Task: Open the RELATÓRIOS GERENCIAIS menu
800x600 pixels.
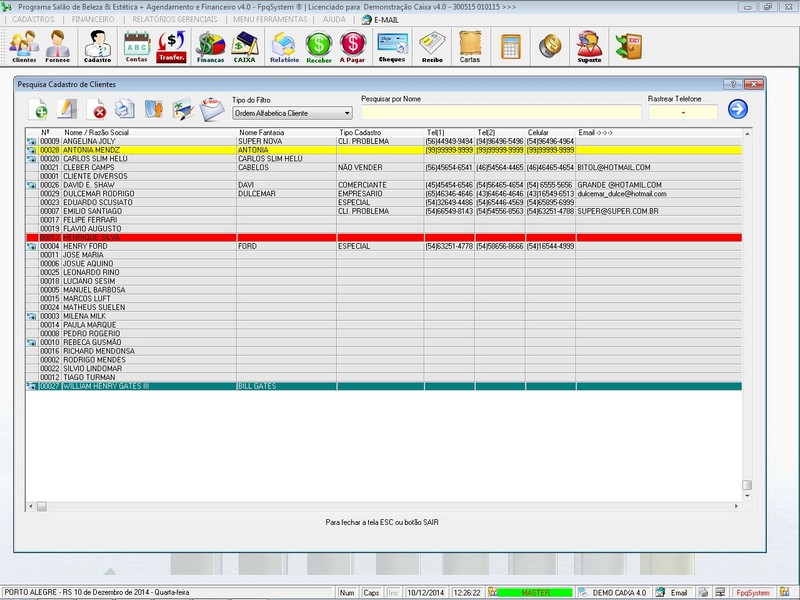Action: pyautogui.click(x=173, y=19)
